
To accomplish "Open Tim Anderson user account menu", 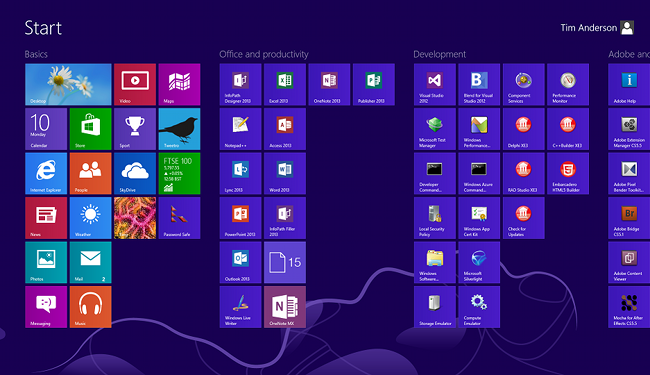I will pos(597,28).
